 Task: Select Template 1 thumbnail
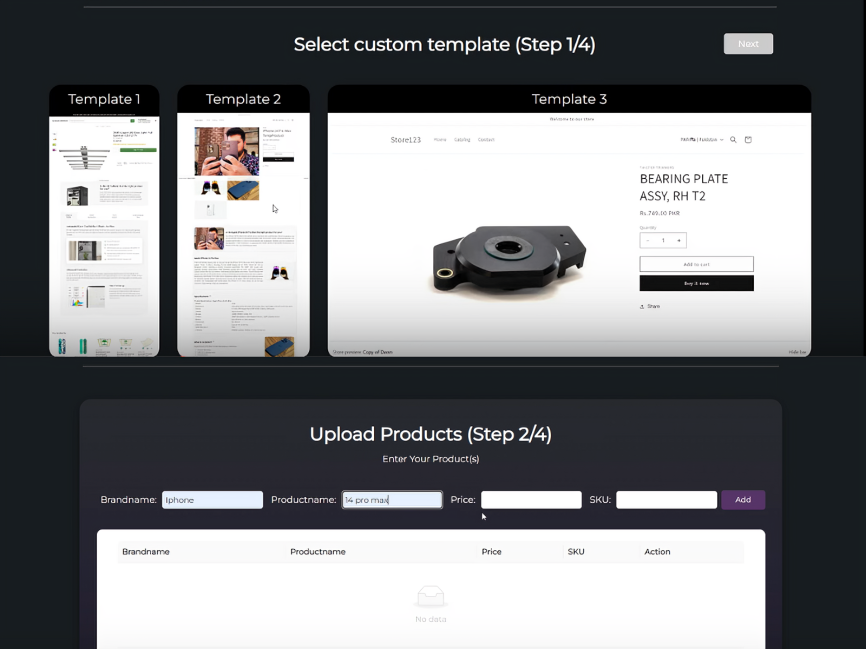[x=104, y=221]
